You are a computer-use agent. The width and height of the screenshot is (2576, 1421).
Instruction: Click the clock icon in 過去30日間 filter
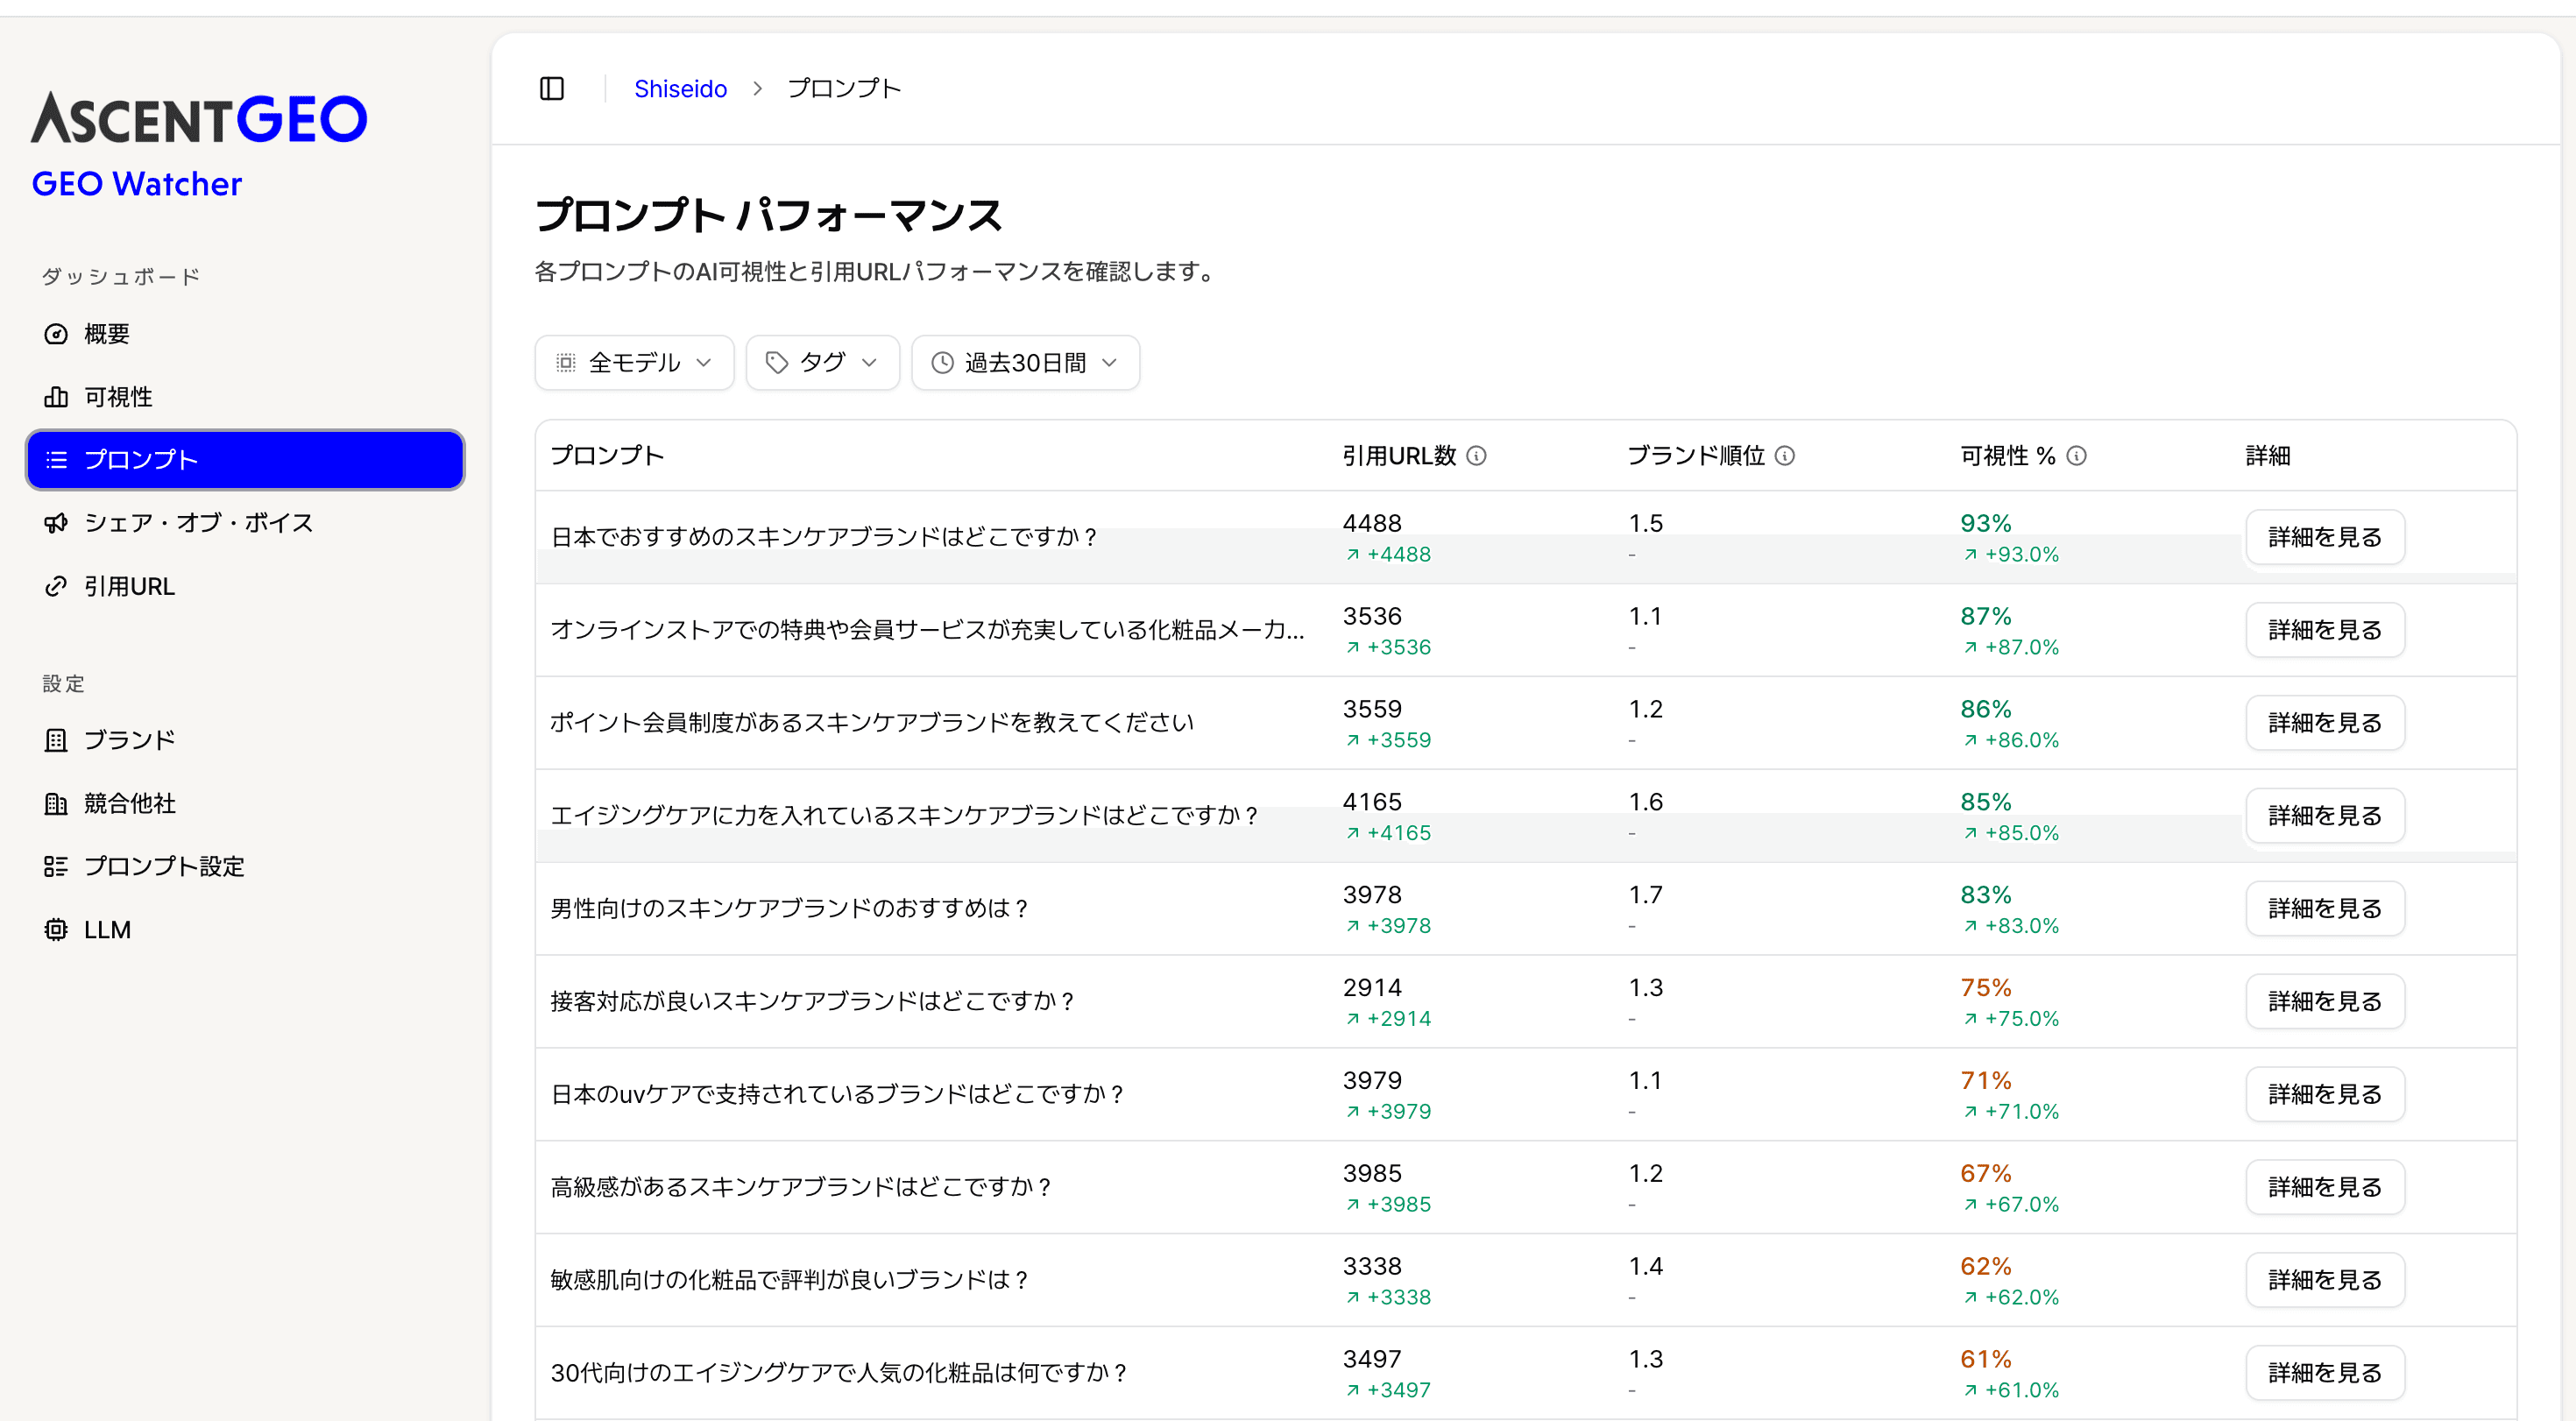[x=942, y=363]
